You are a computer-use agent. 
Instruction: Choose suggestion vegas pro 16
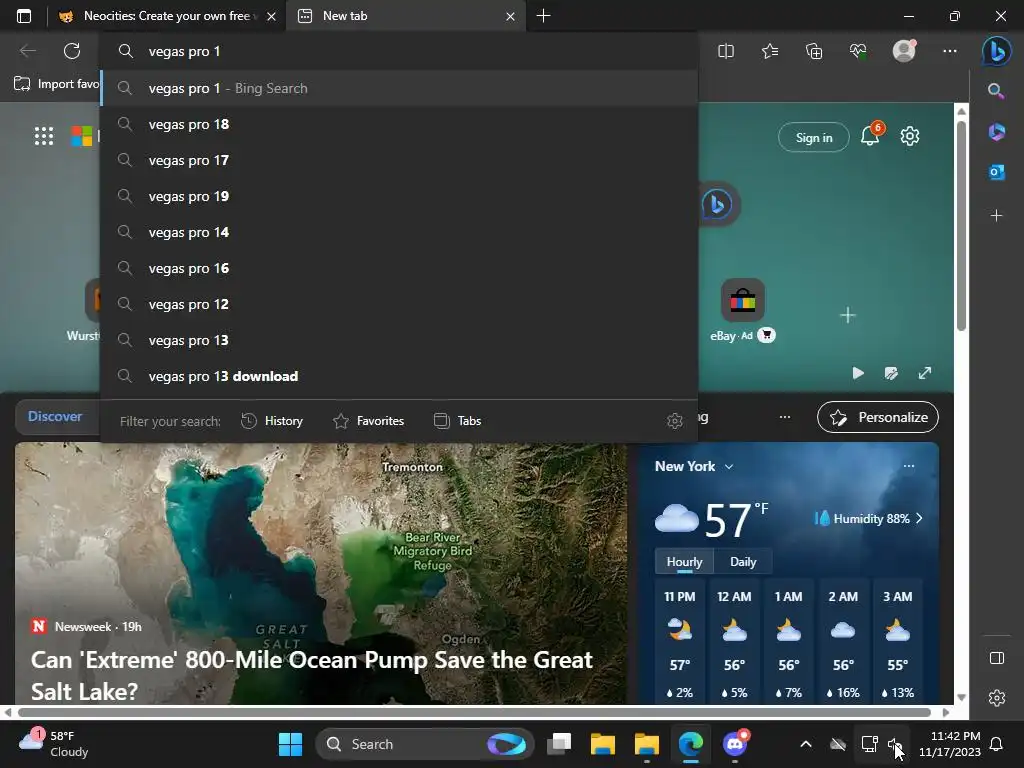399,268
